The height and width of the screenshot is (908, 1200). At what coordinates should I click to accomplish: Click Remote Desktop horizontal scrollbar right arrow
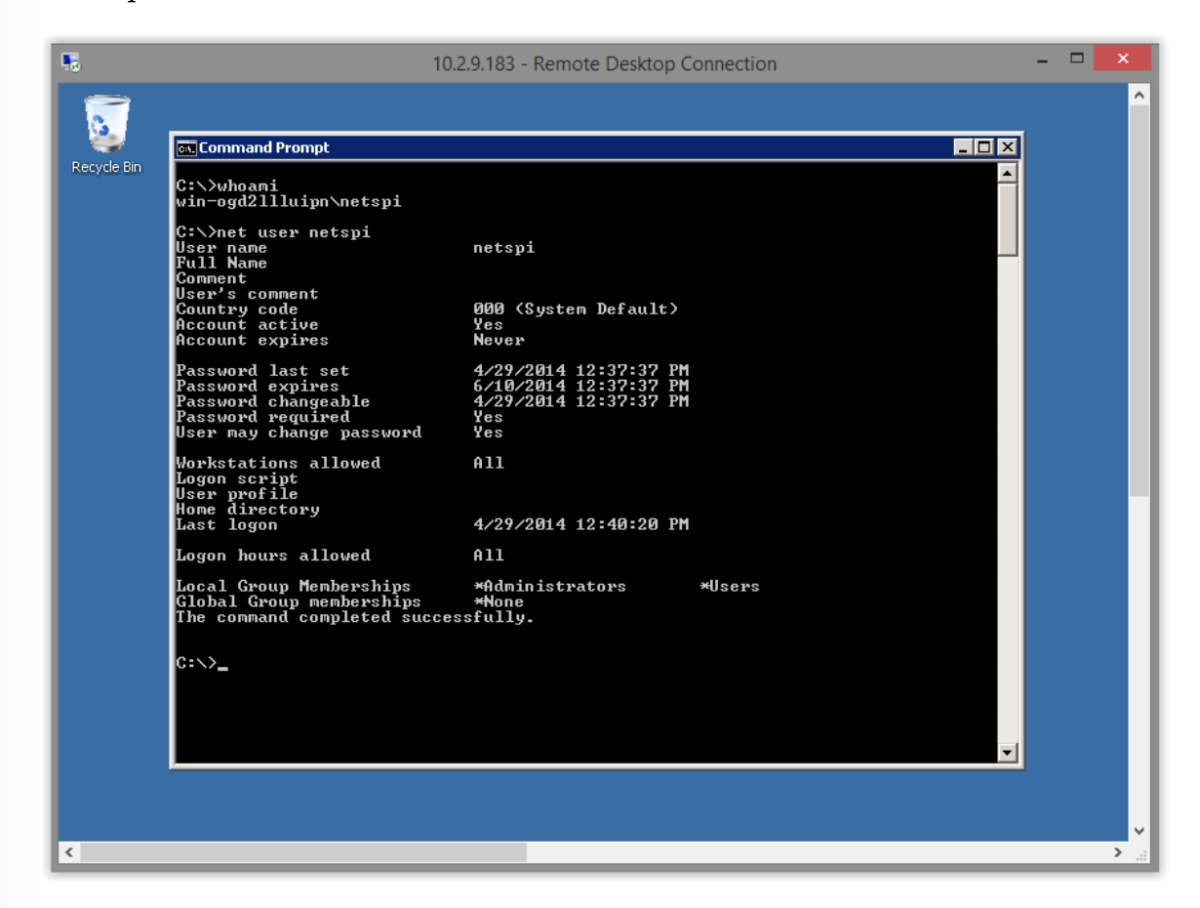point(1119,853)
